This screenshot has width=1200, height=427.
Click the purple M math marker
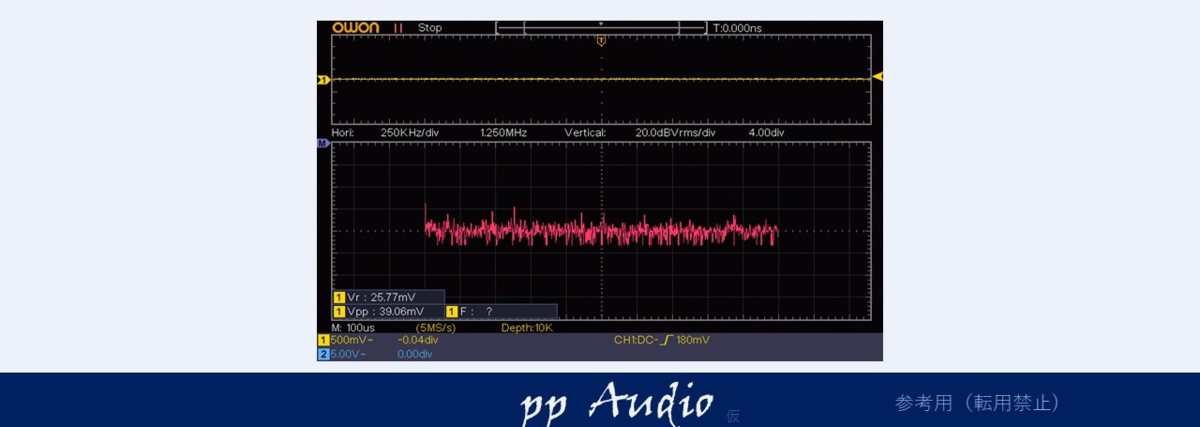pos(322,144)
